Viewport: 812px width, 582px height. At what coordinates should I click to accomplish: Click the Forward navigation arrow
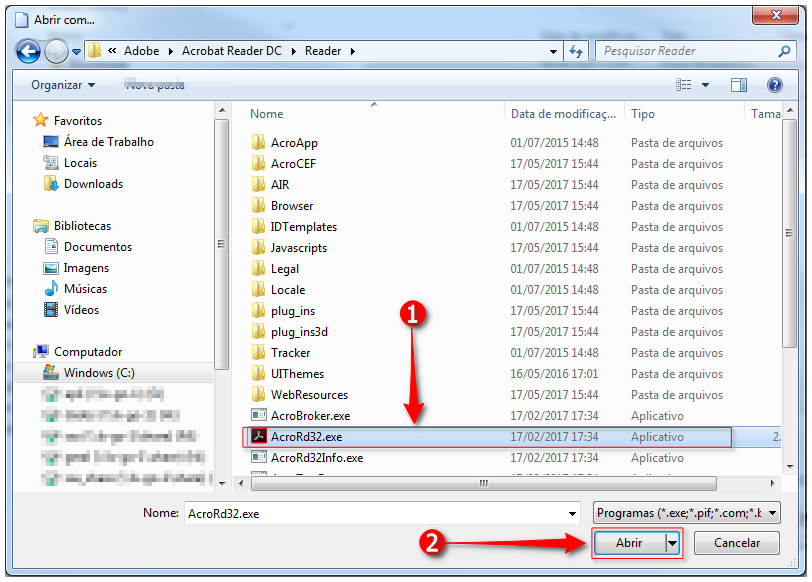click(56, 51)
